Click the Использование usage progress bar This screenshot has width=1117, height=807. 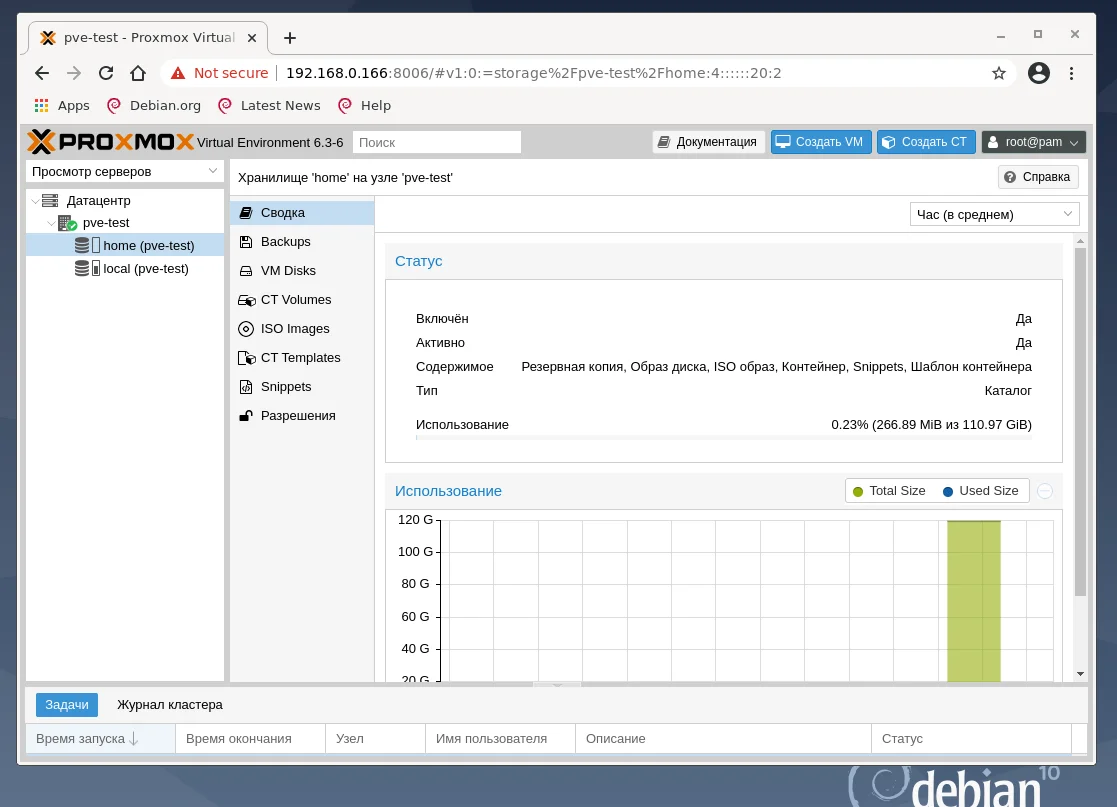pos(724,437)
